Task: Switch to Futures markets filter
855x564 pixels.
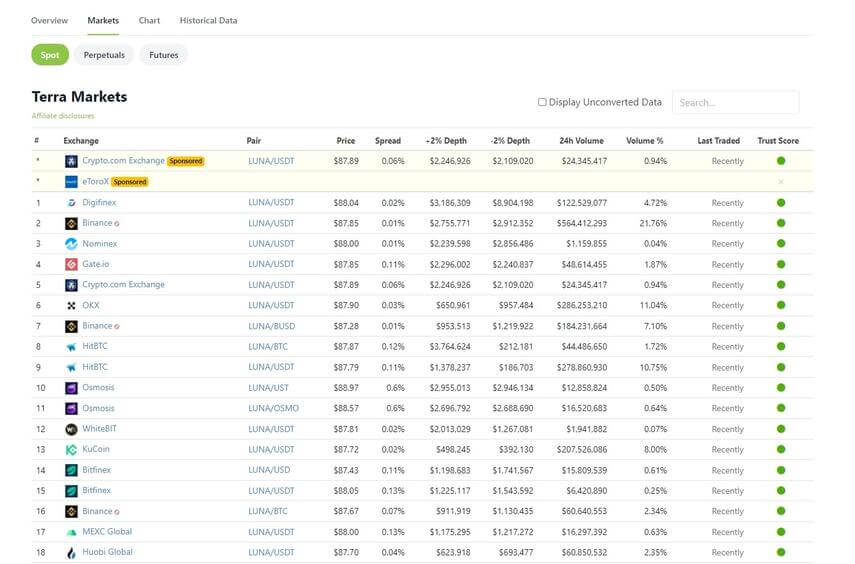Action: [164, 55]
